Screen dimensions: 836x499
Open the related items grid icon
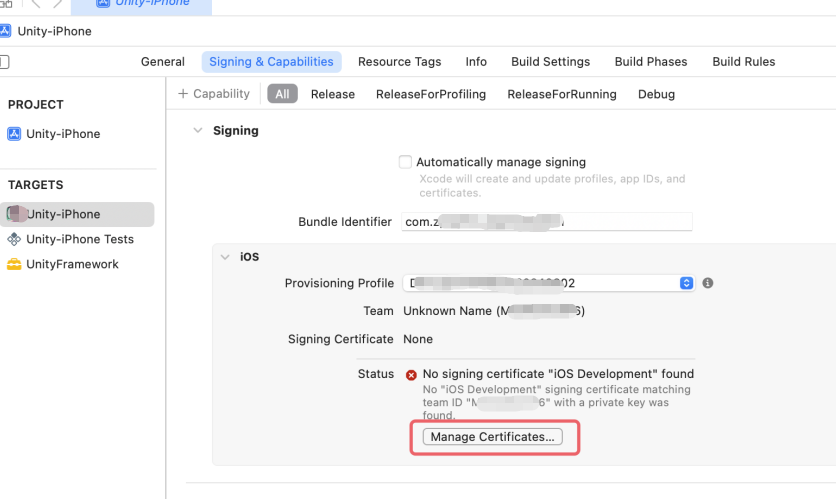point(6,4)
